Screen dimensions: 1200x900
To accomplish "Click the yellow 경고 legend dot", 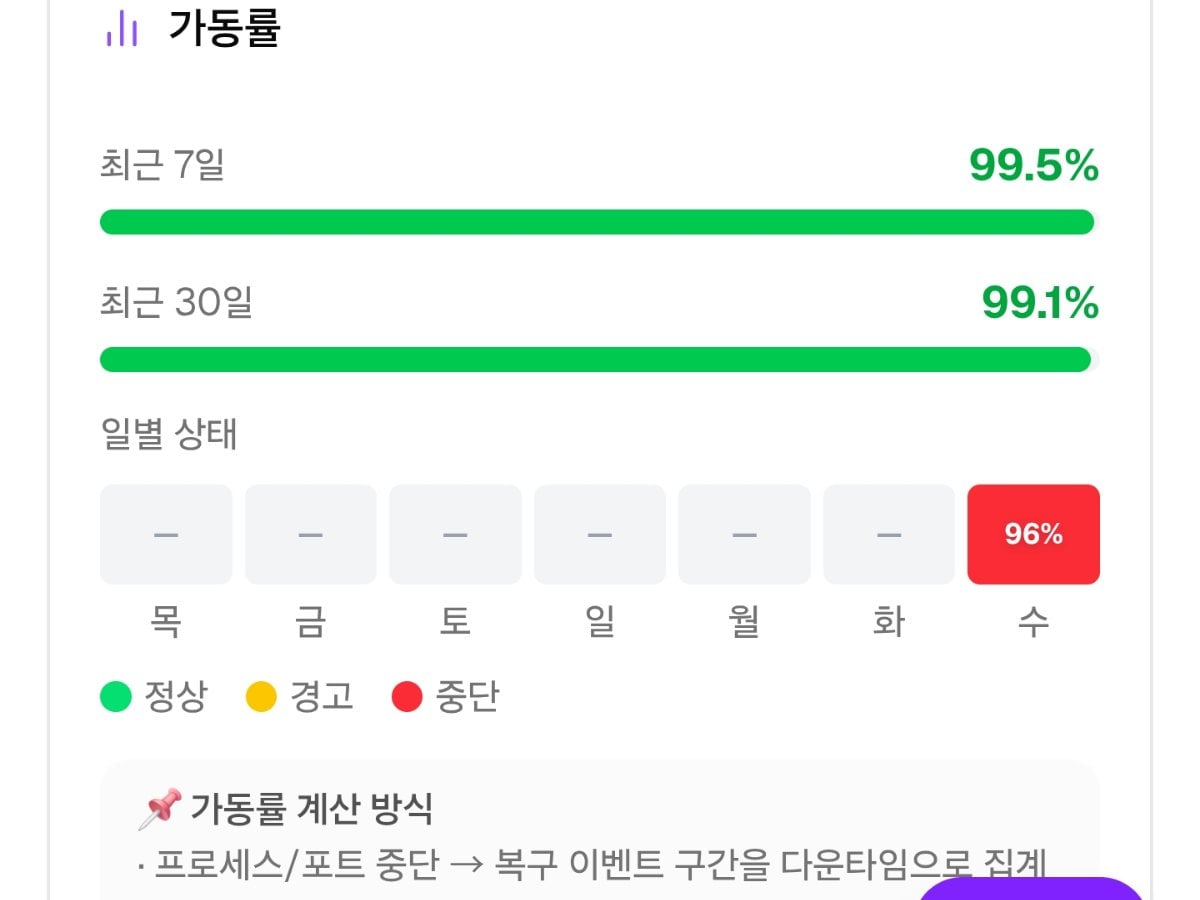I will [261, 696].
